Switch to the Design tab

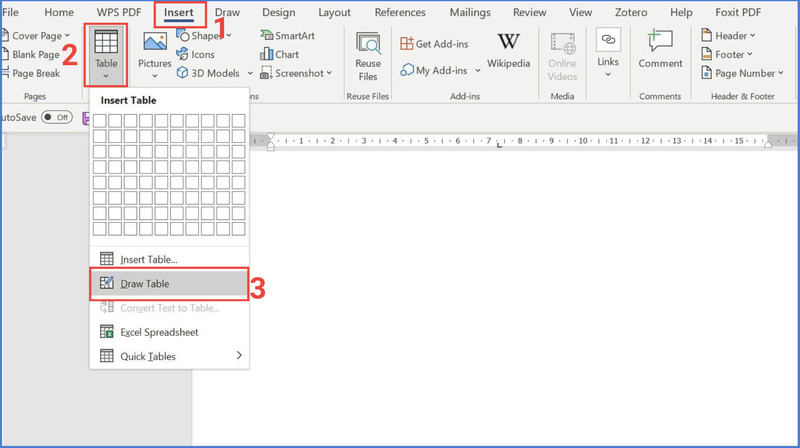click(x=279, y=12)
